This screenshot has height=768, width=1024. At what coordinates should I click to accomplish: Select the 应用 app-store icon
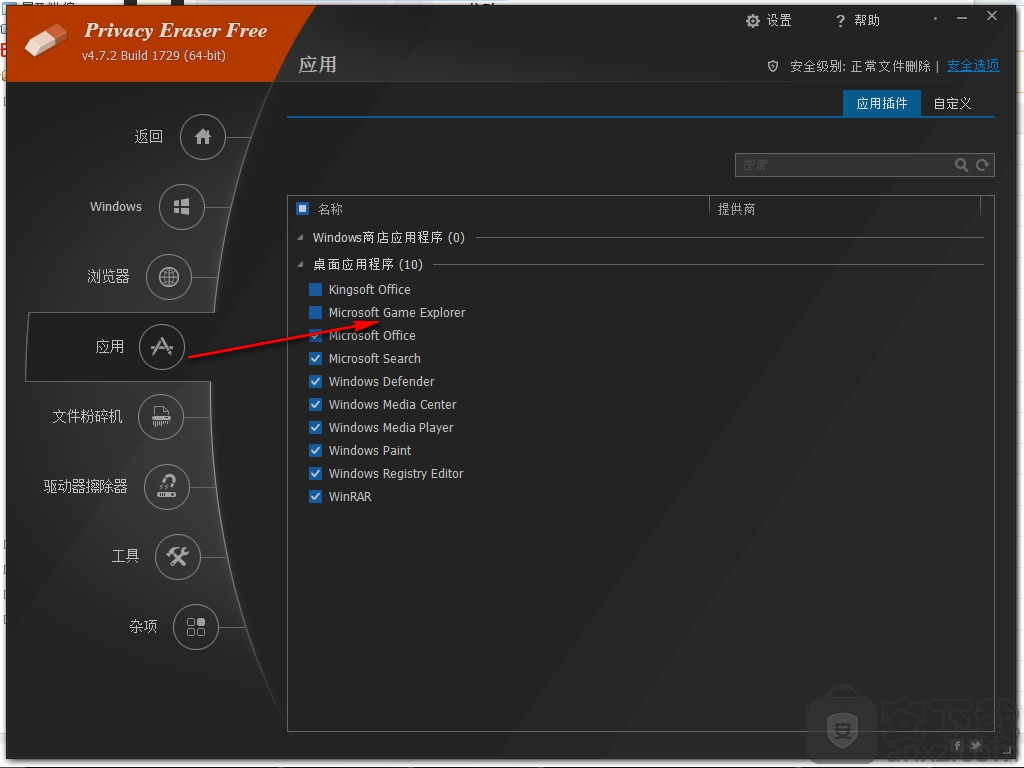pyautogui.click(x=162, y=347)
